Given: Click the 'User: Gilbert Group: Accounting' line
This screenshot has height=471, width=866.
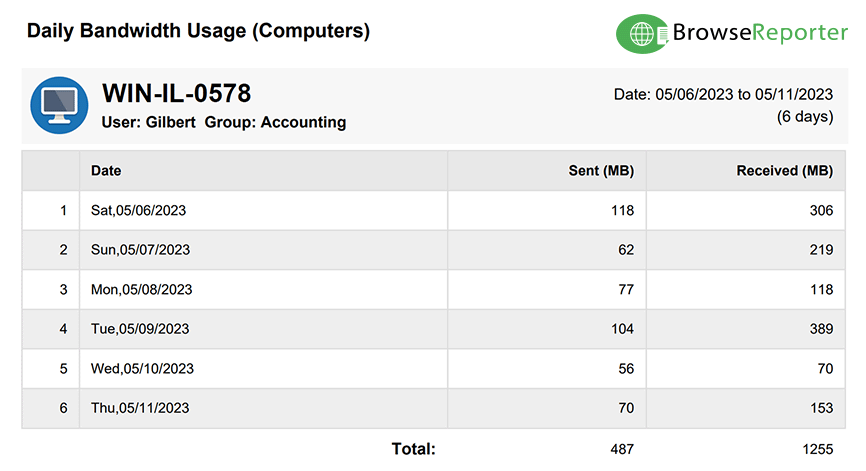Looking at the screenshot, I should point(224,122).
